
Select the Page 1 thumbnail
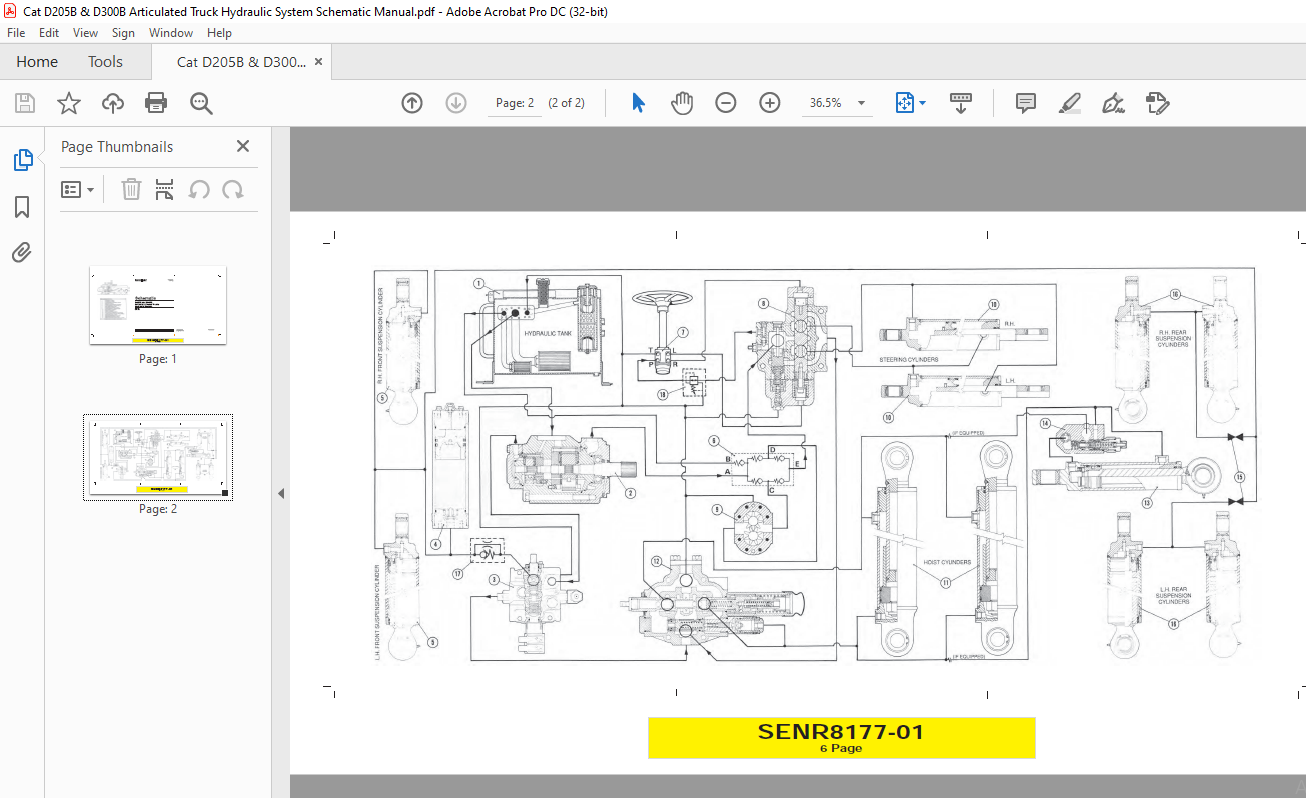pyautogui.click(x=158, y=305)
